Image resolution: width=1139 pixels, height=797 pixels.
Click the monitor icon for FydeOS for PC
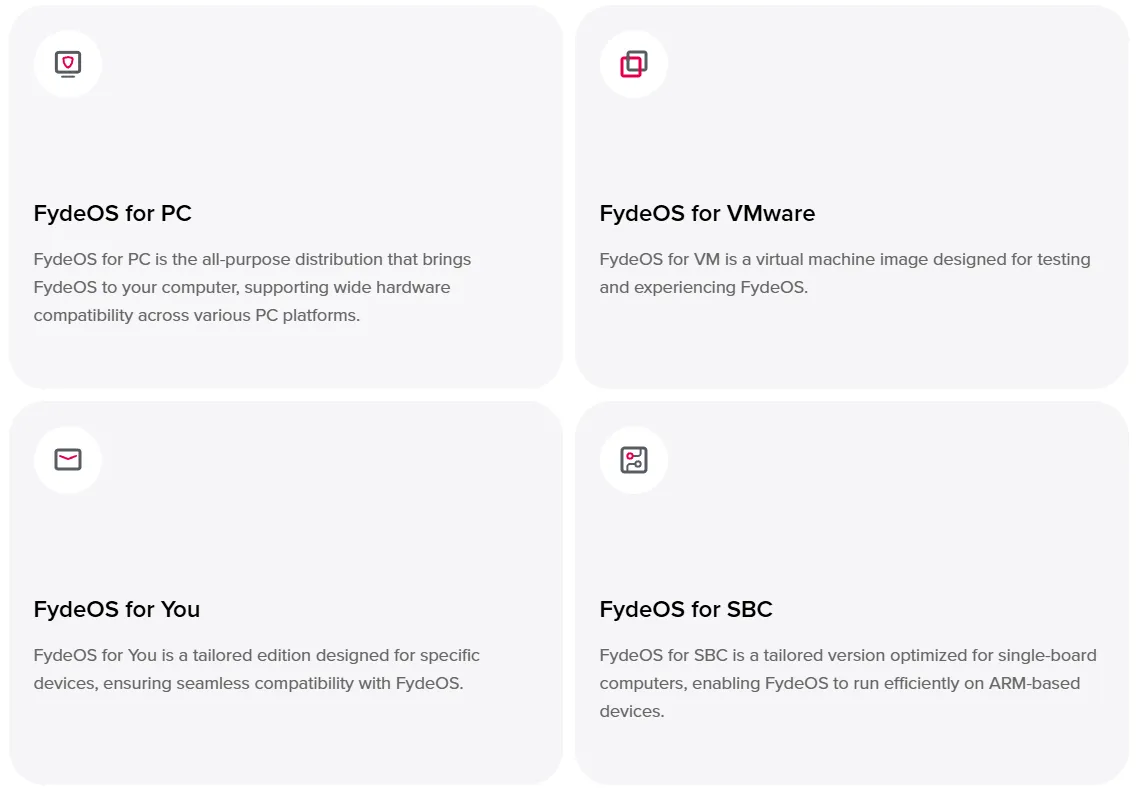click(x=67, y=63)
